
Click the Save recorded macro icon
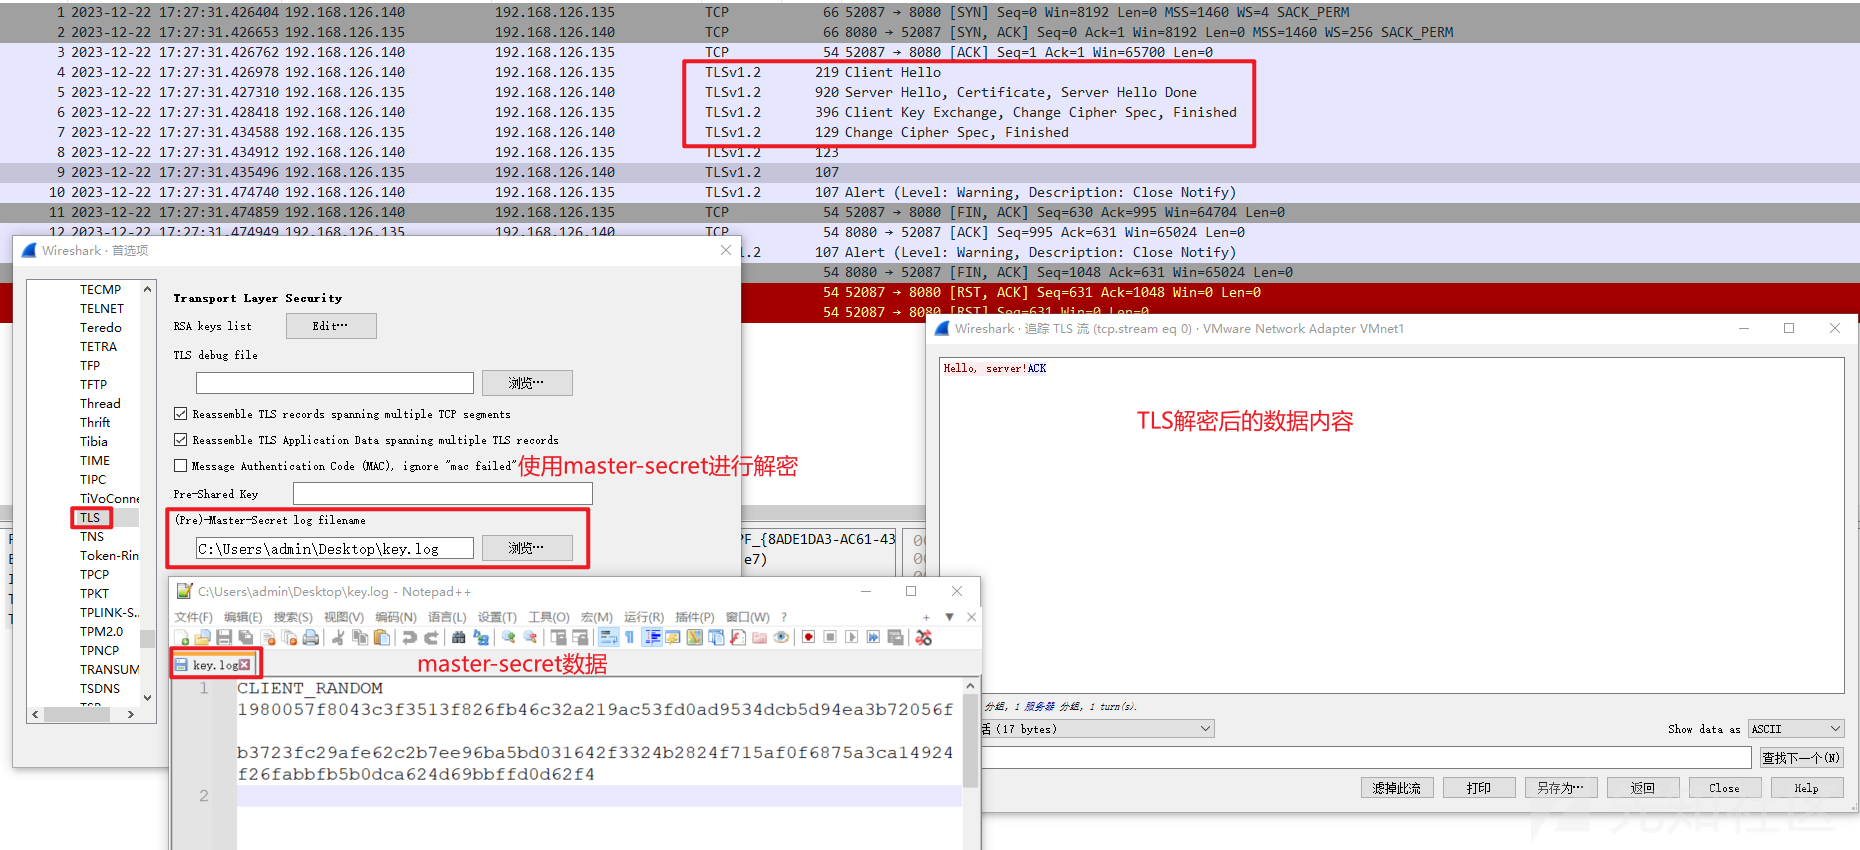point(895,637)
